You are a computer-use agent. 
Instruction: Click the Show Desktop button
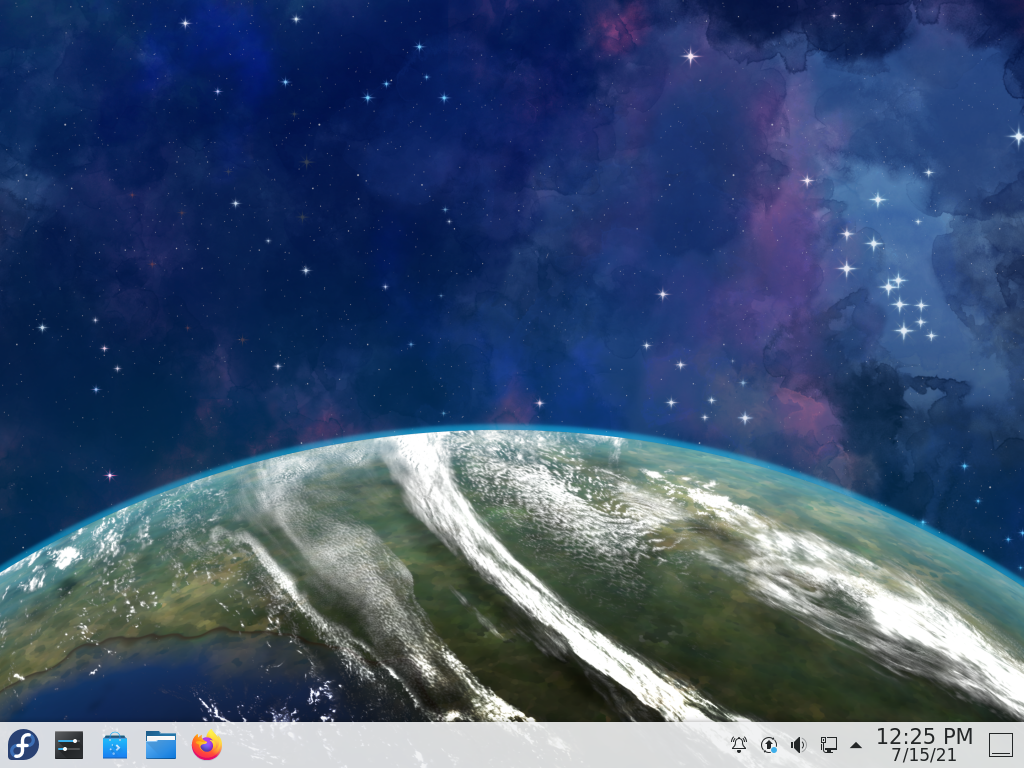point(1000,744)
